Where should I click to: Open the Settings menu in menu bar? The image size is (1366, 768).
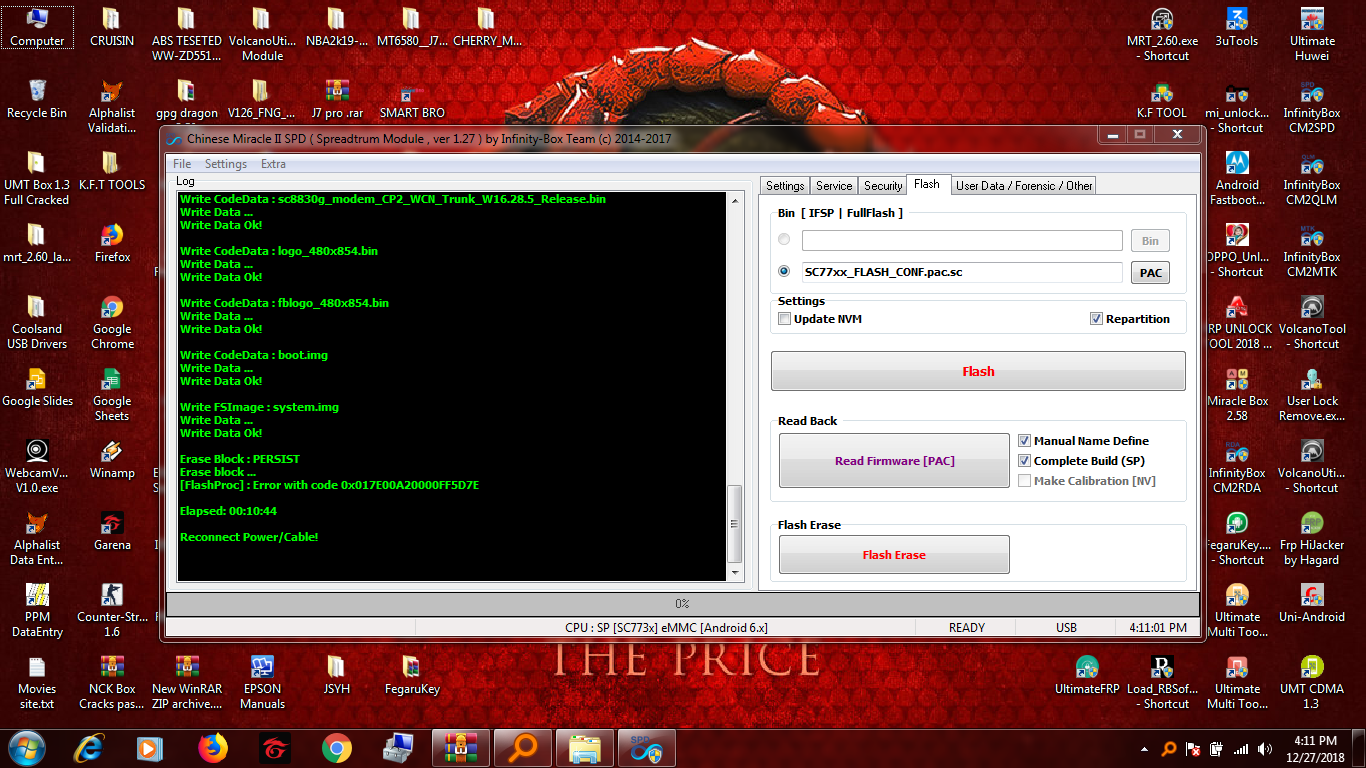click(x=226, y=164)
